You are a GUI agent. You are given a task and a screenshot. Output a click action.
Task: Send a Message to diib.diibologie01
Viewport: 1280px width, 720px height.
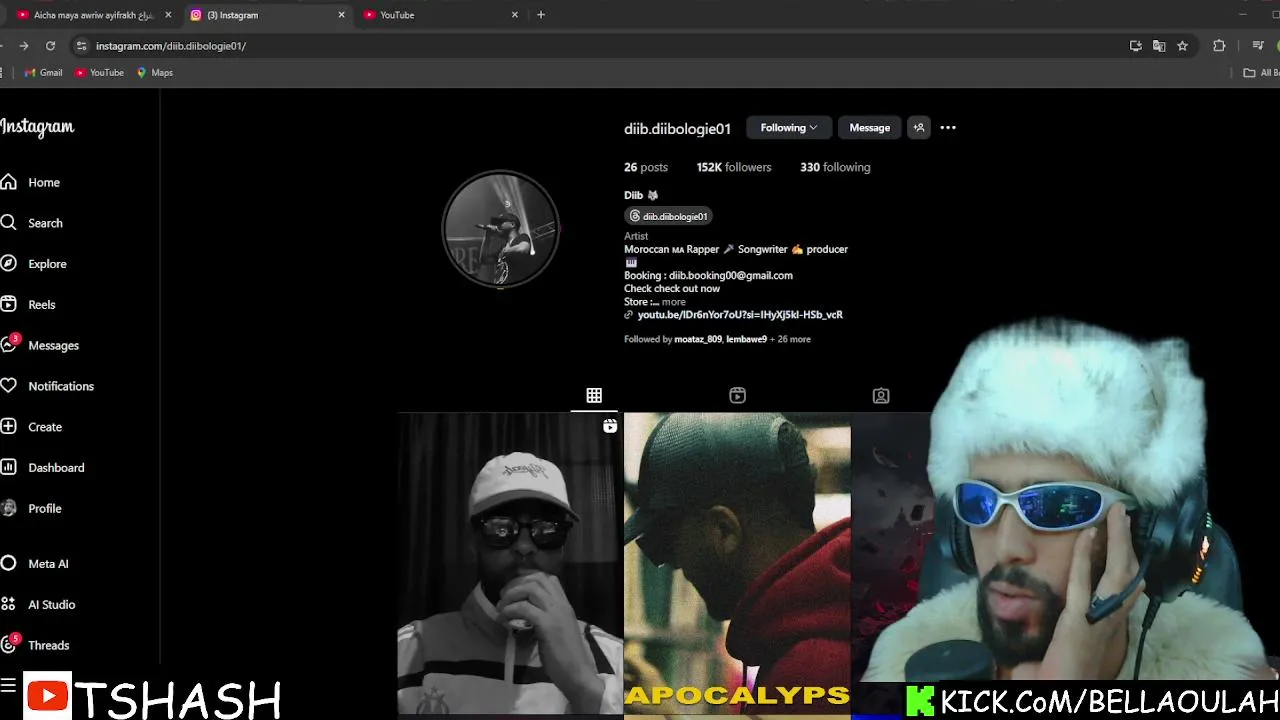tap(869, 128)
